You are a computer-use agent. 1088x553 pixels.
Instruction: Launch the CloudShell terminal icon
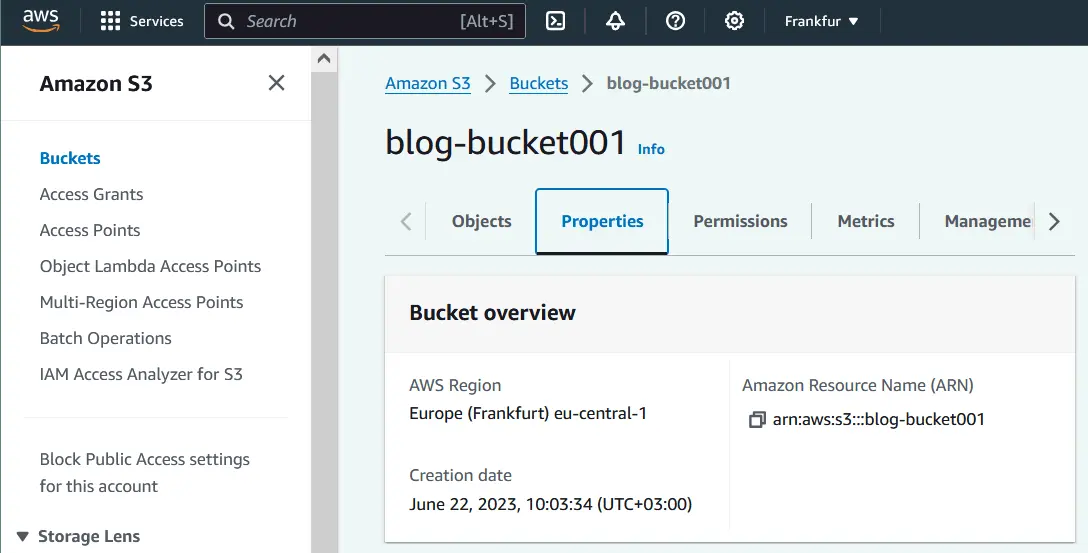[555, 21]
